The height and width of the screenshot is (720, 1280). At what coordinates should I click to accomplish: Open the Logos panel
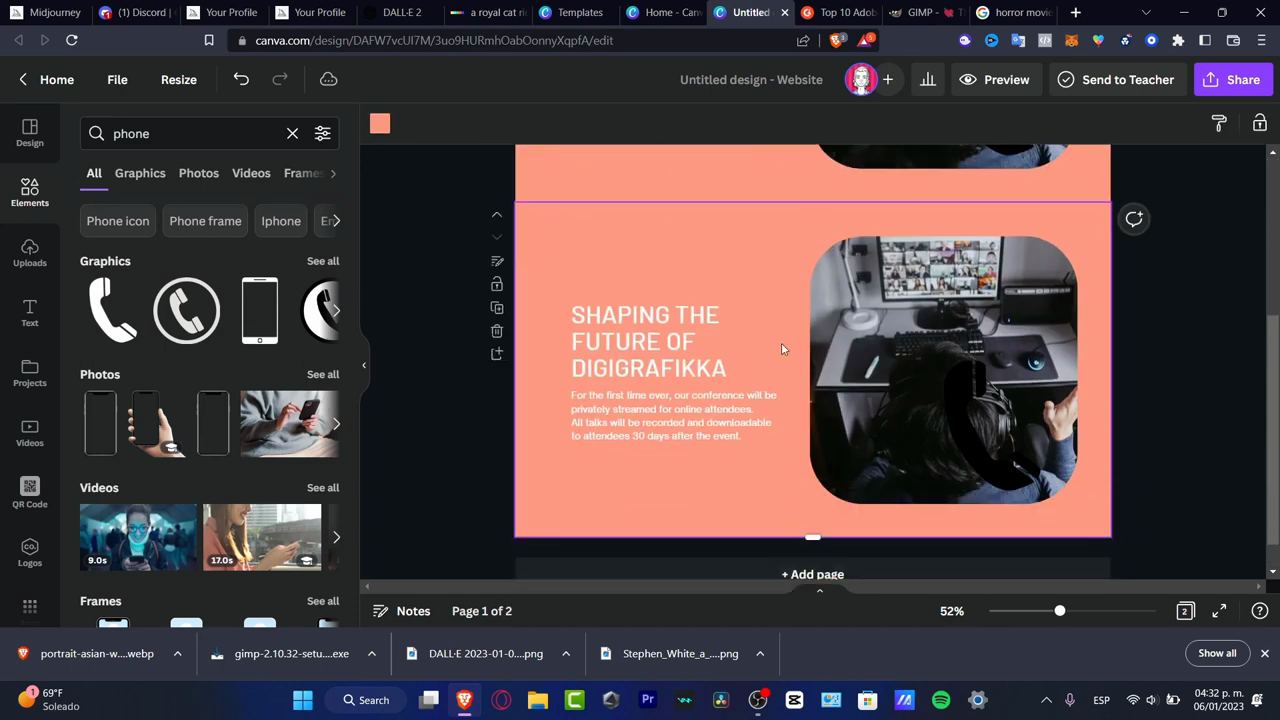pyautogui.click(x=30, y=553)
